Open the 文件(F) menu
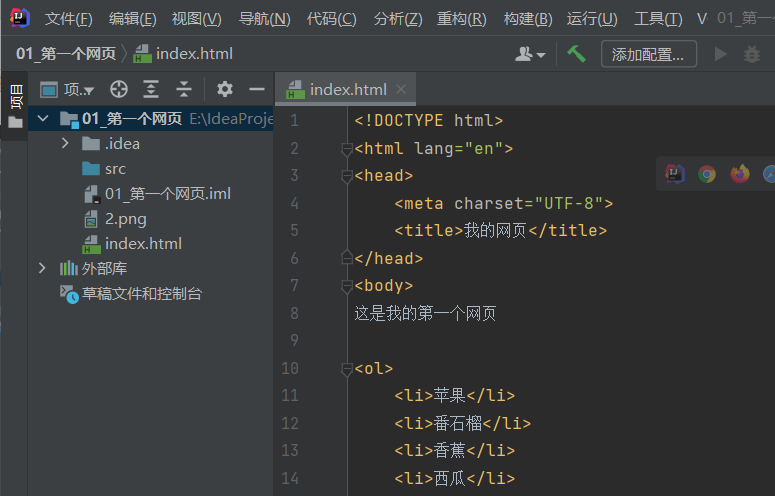This screenshot has height=496, width=775. 68,19
